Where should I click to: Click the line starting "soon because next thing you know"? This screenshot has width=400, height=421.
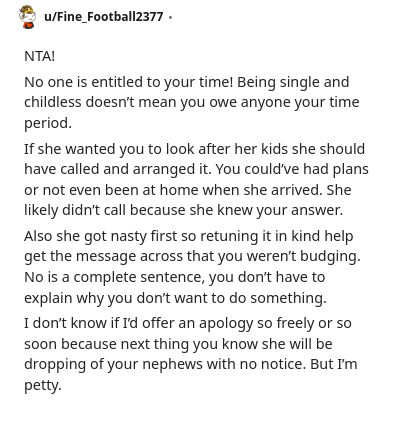point(178,344)
